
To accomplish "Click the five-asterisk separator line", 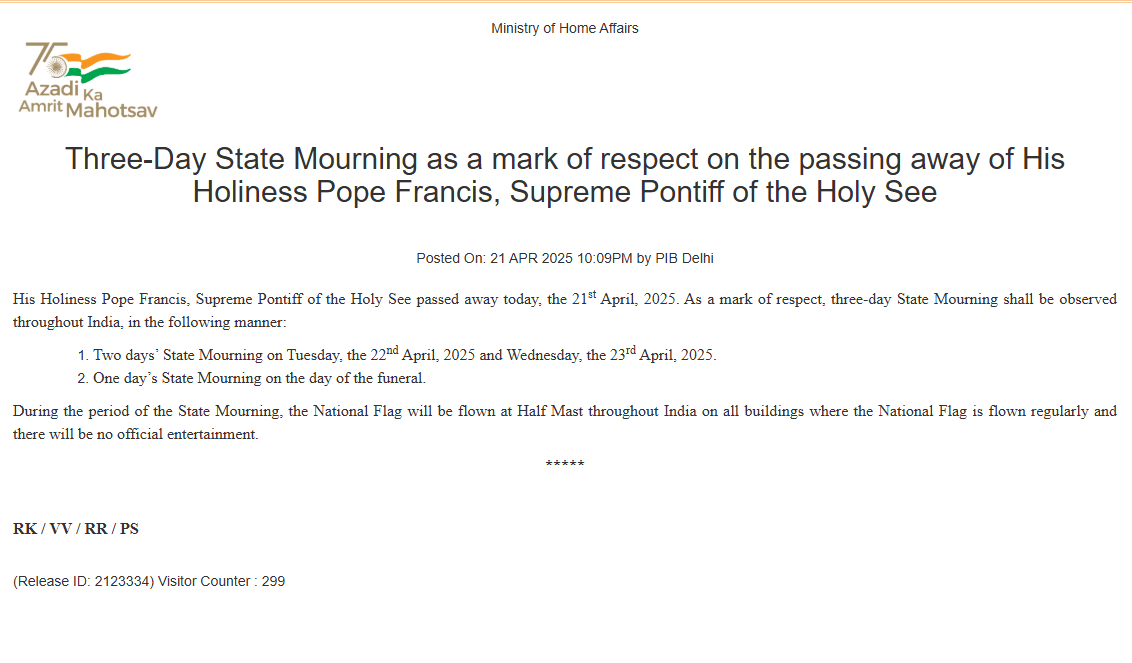I will (x=564, y=465).
